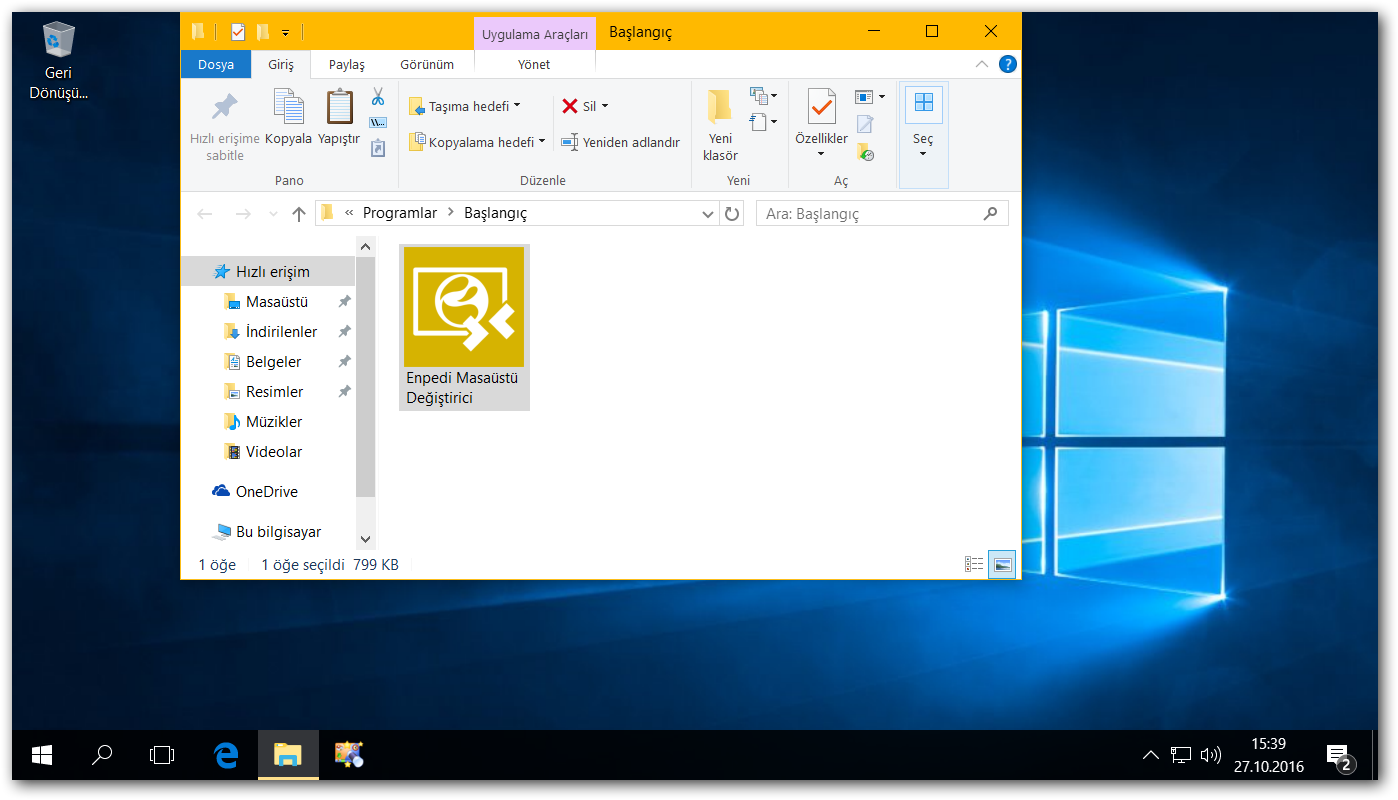Click the Kopyala (copy) icon
This screenshot has height=800, width=1398.
point(288,107)
